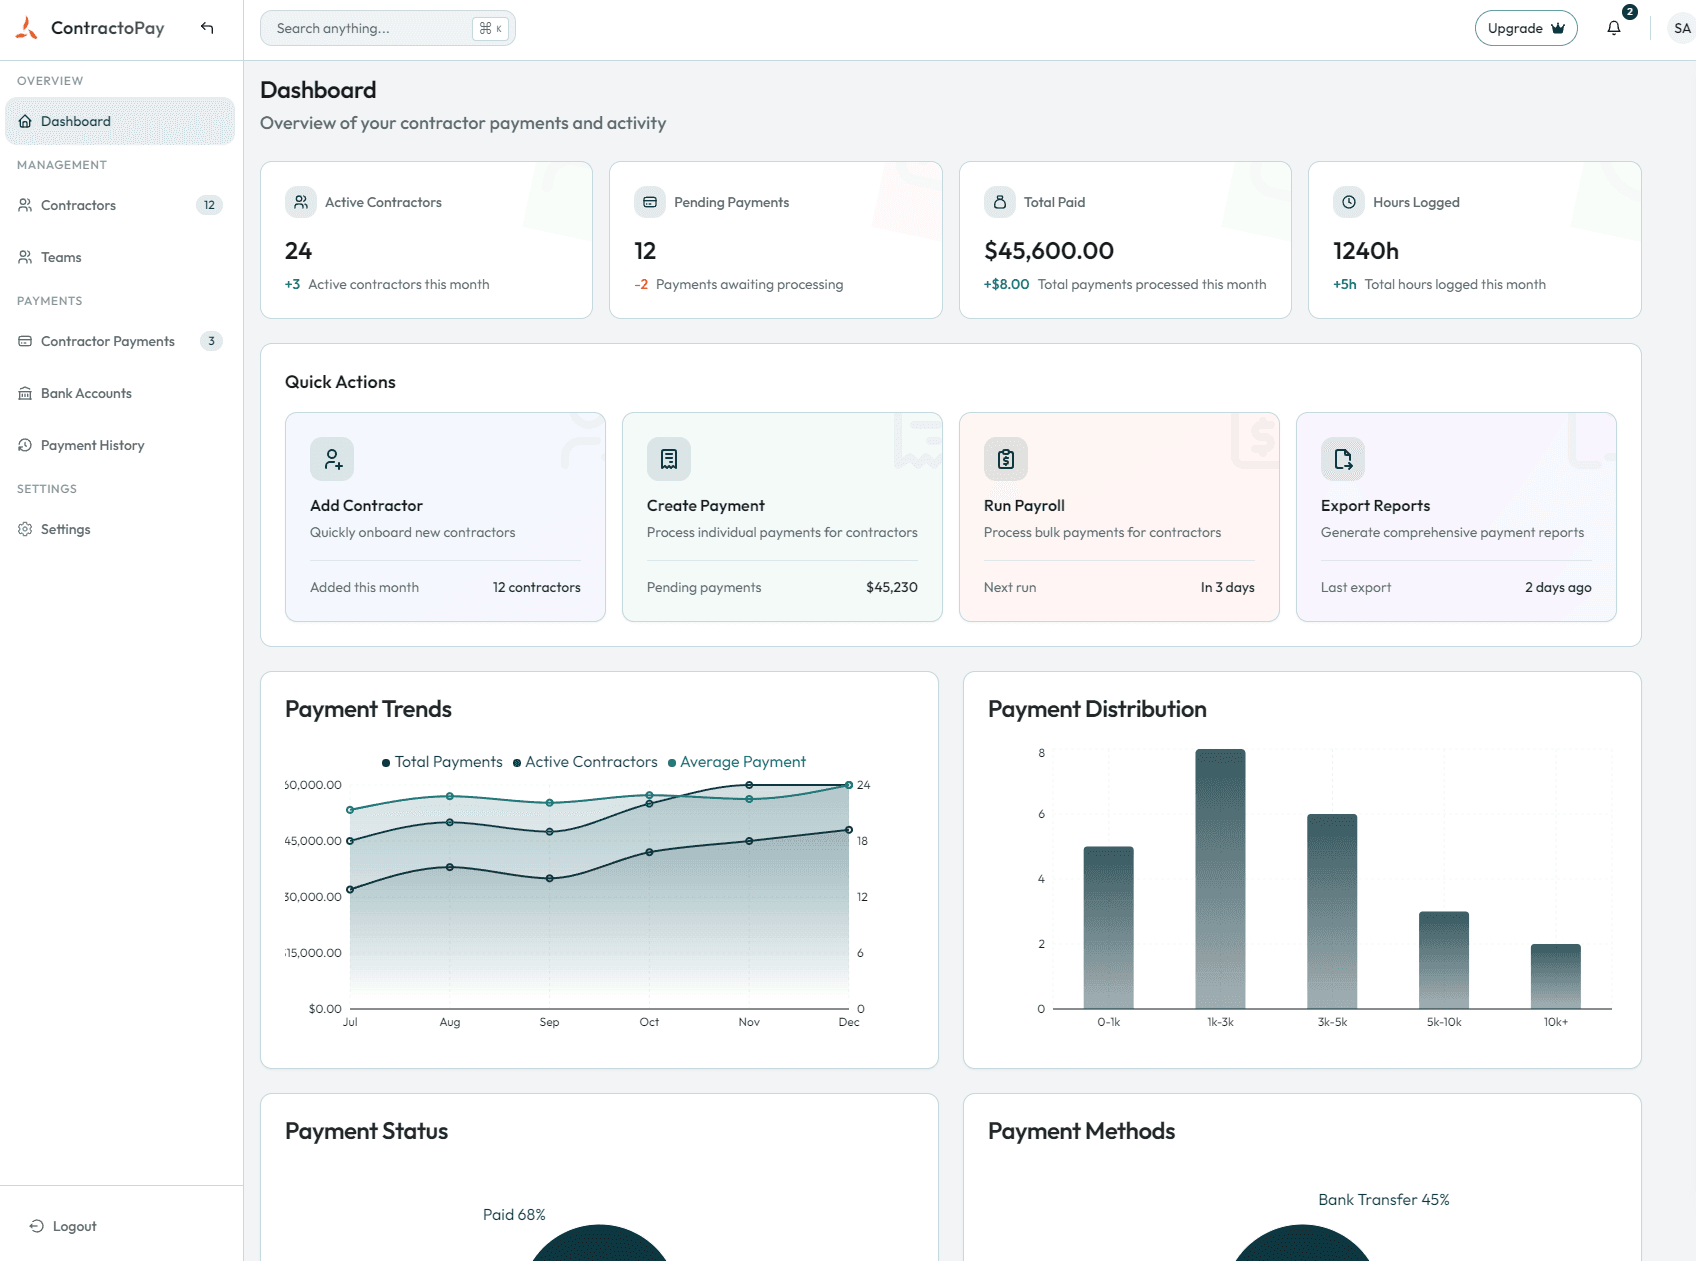
Task: Open the Run Payroll quick action card
Action: pos(1119,517)
